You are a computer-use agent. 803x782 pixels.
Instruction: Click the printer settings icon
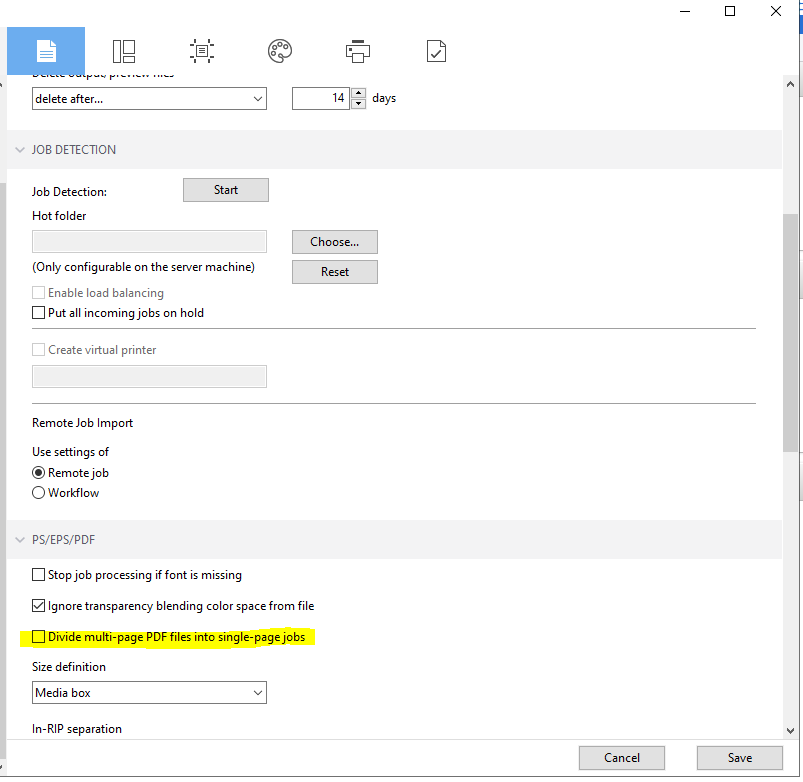(357, 50)
